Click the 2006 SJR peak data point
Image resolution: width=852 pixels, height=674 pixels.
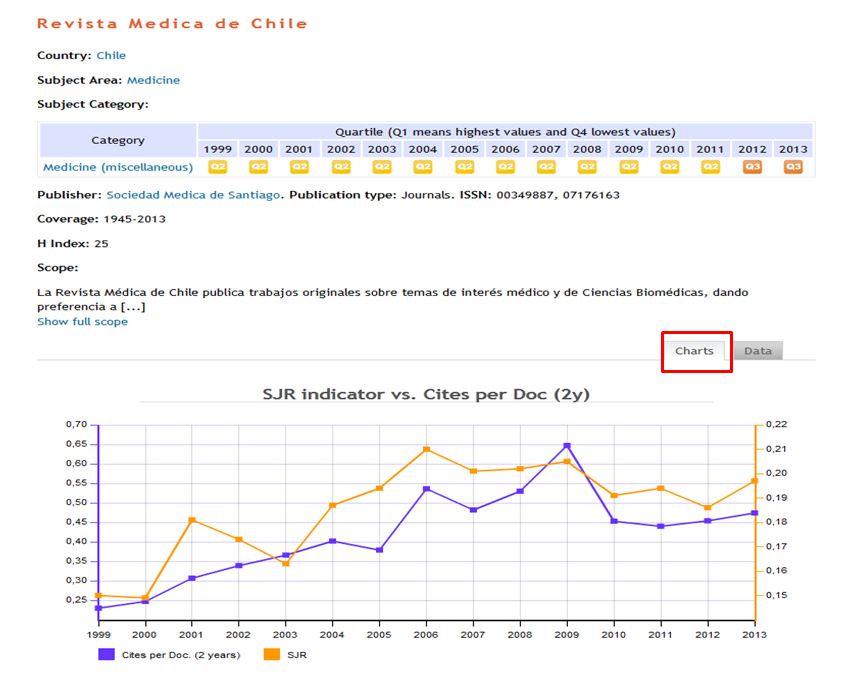pyautogui.click(x=426, y=449)
